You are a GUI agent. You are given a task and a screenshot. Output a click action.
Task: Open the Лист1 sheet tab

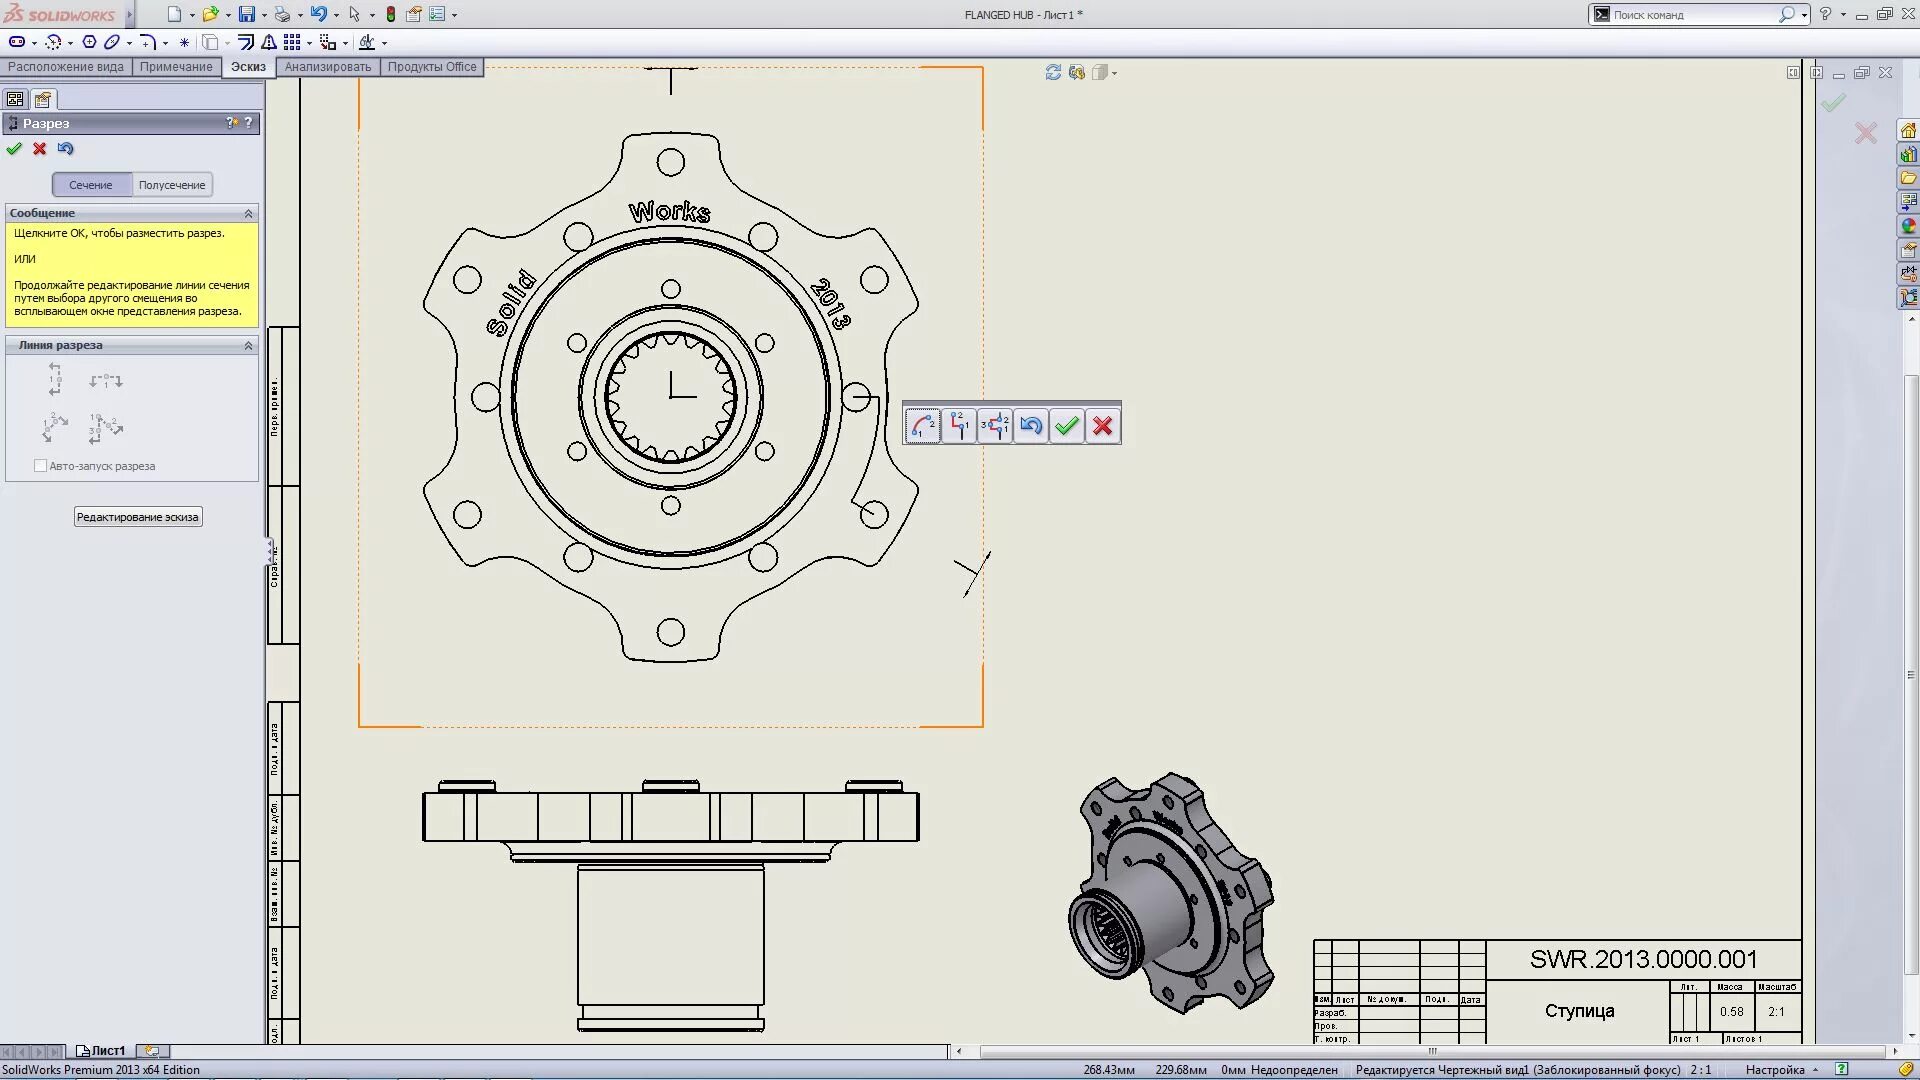coord(101,1051)
